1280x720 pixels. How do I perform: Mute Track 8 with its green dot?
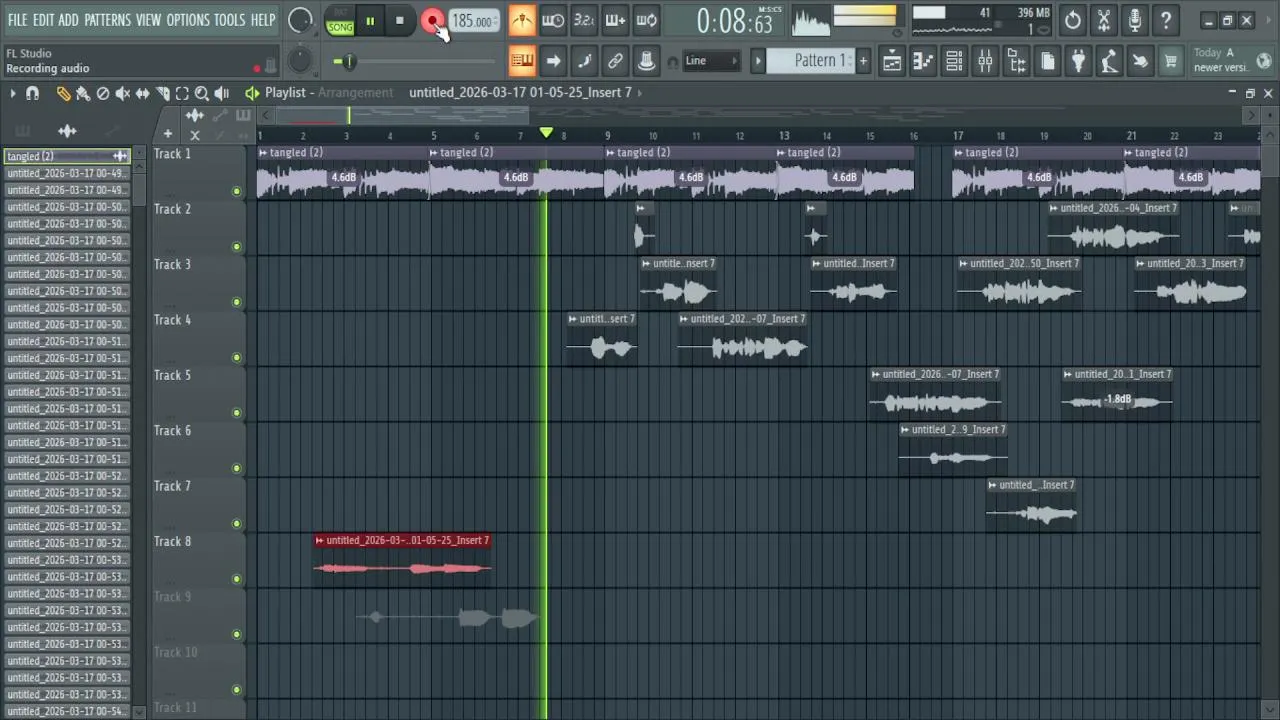(237, 579)
